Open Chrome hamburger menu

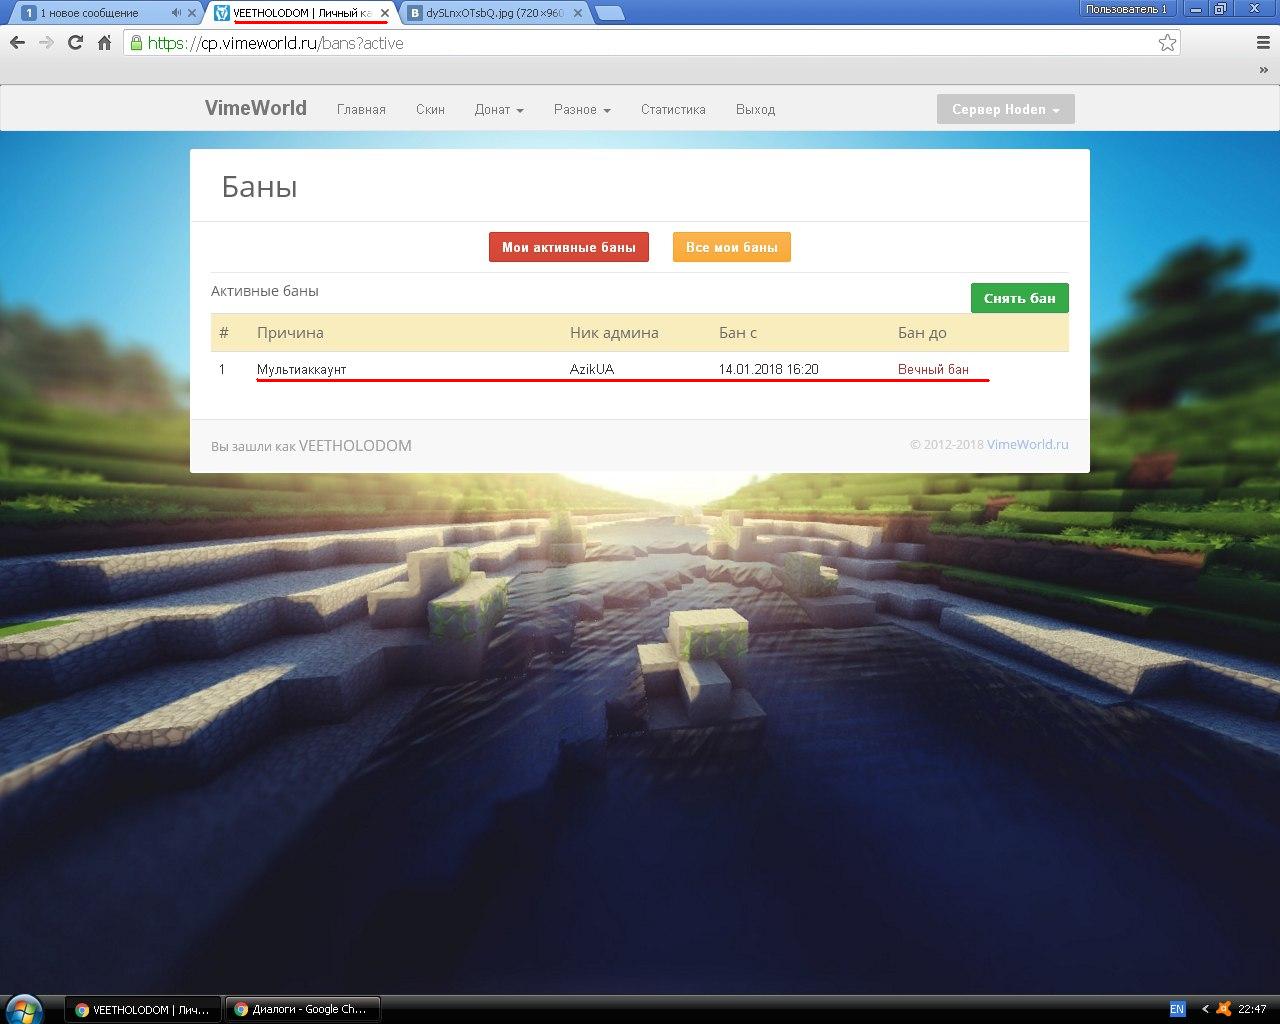click(x=1263, y=43)
